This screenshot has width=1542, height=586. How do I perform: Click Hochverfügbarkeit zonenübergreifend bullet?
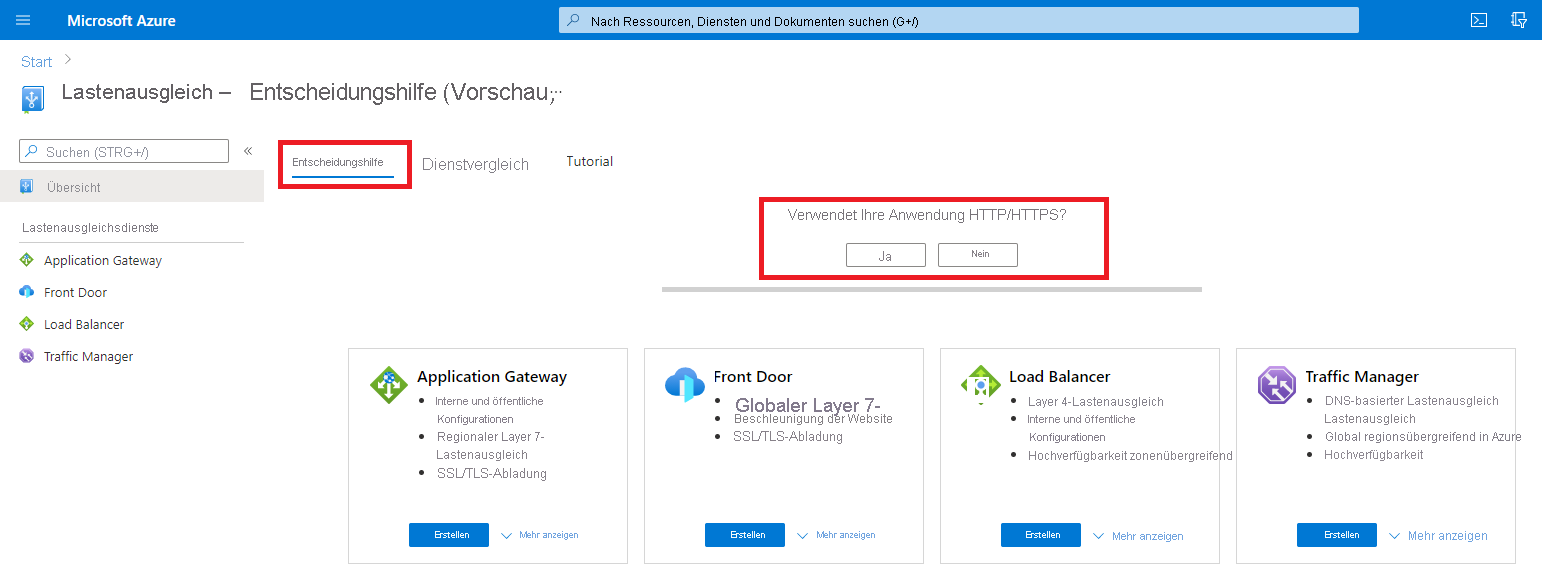click(1130, 456)
